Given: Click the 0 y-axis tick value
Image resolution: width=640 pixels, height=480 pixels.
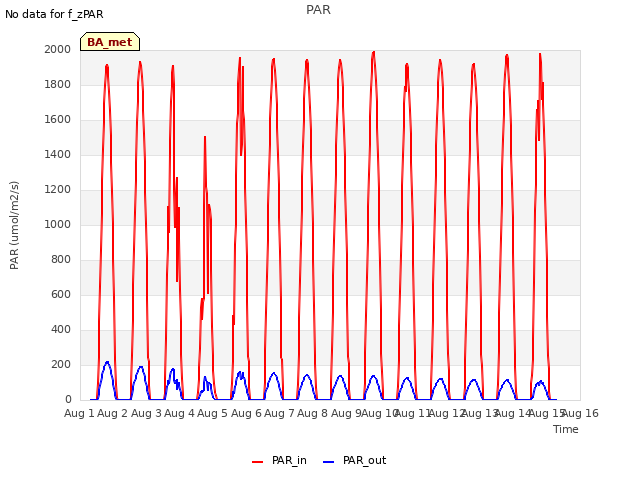Looking at the screenshot, I should (68, 400).
